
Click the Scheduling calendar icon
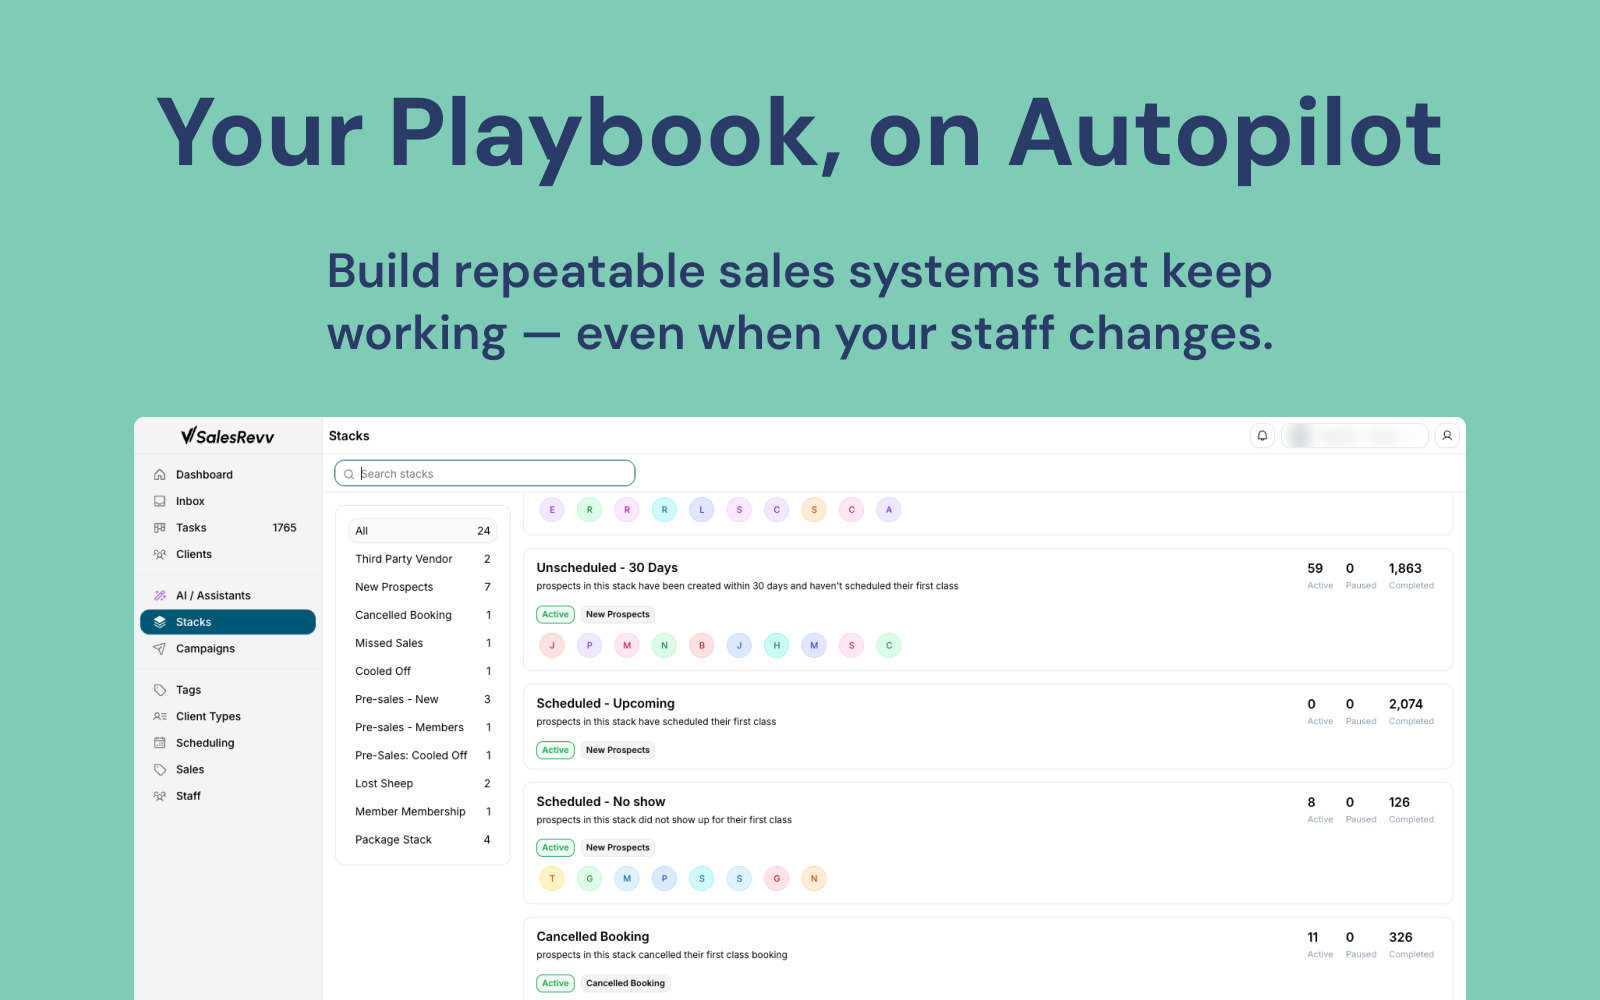click(160, 743)
